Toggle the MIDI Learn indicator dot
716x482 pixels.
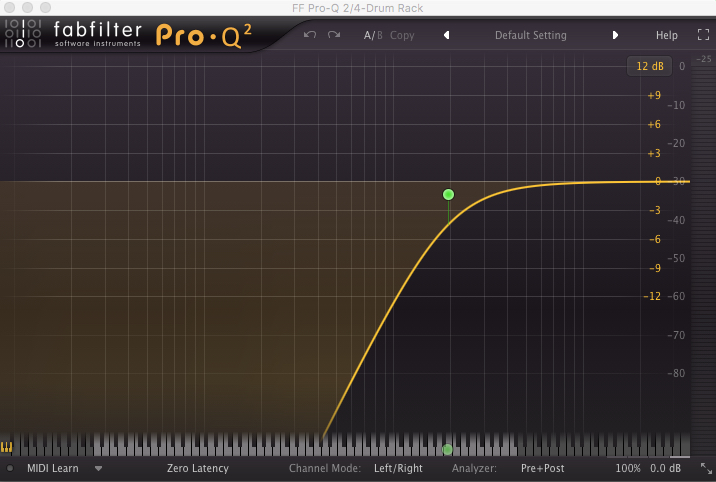[10, 468]
